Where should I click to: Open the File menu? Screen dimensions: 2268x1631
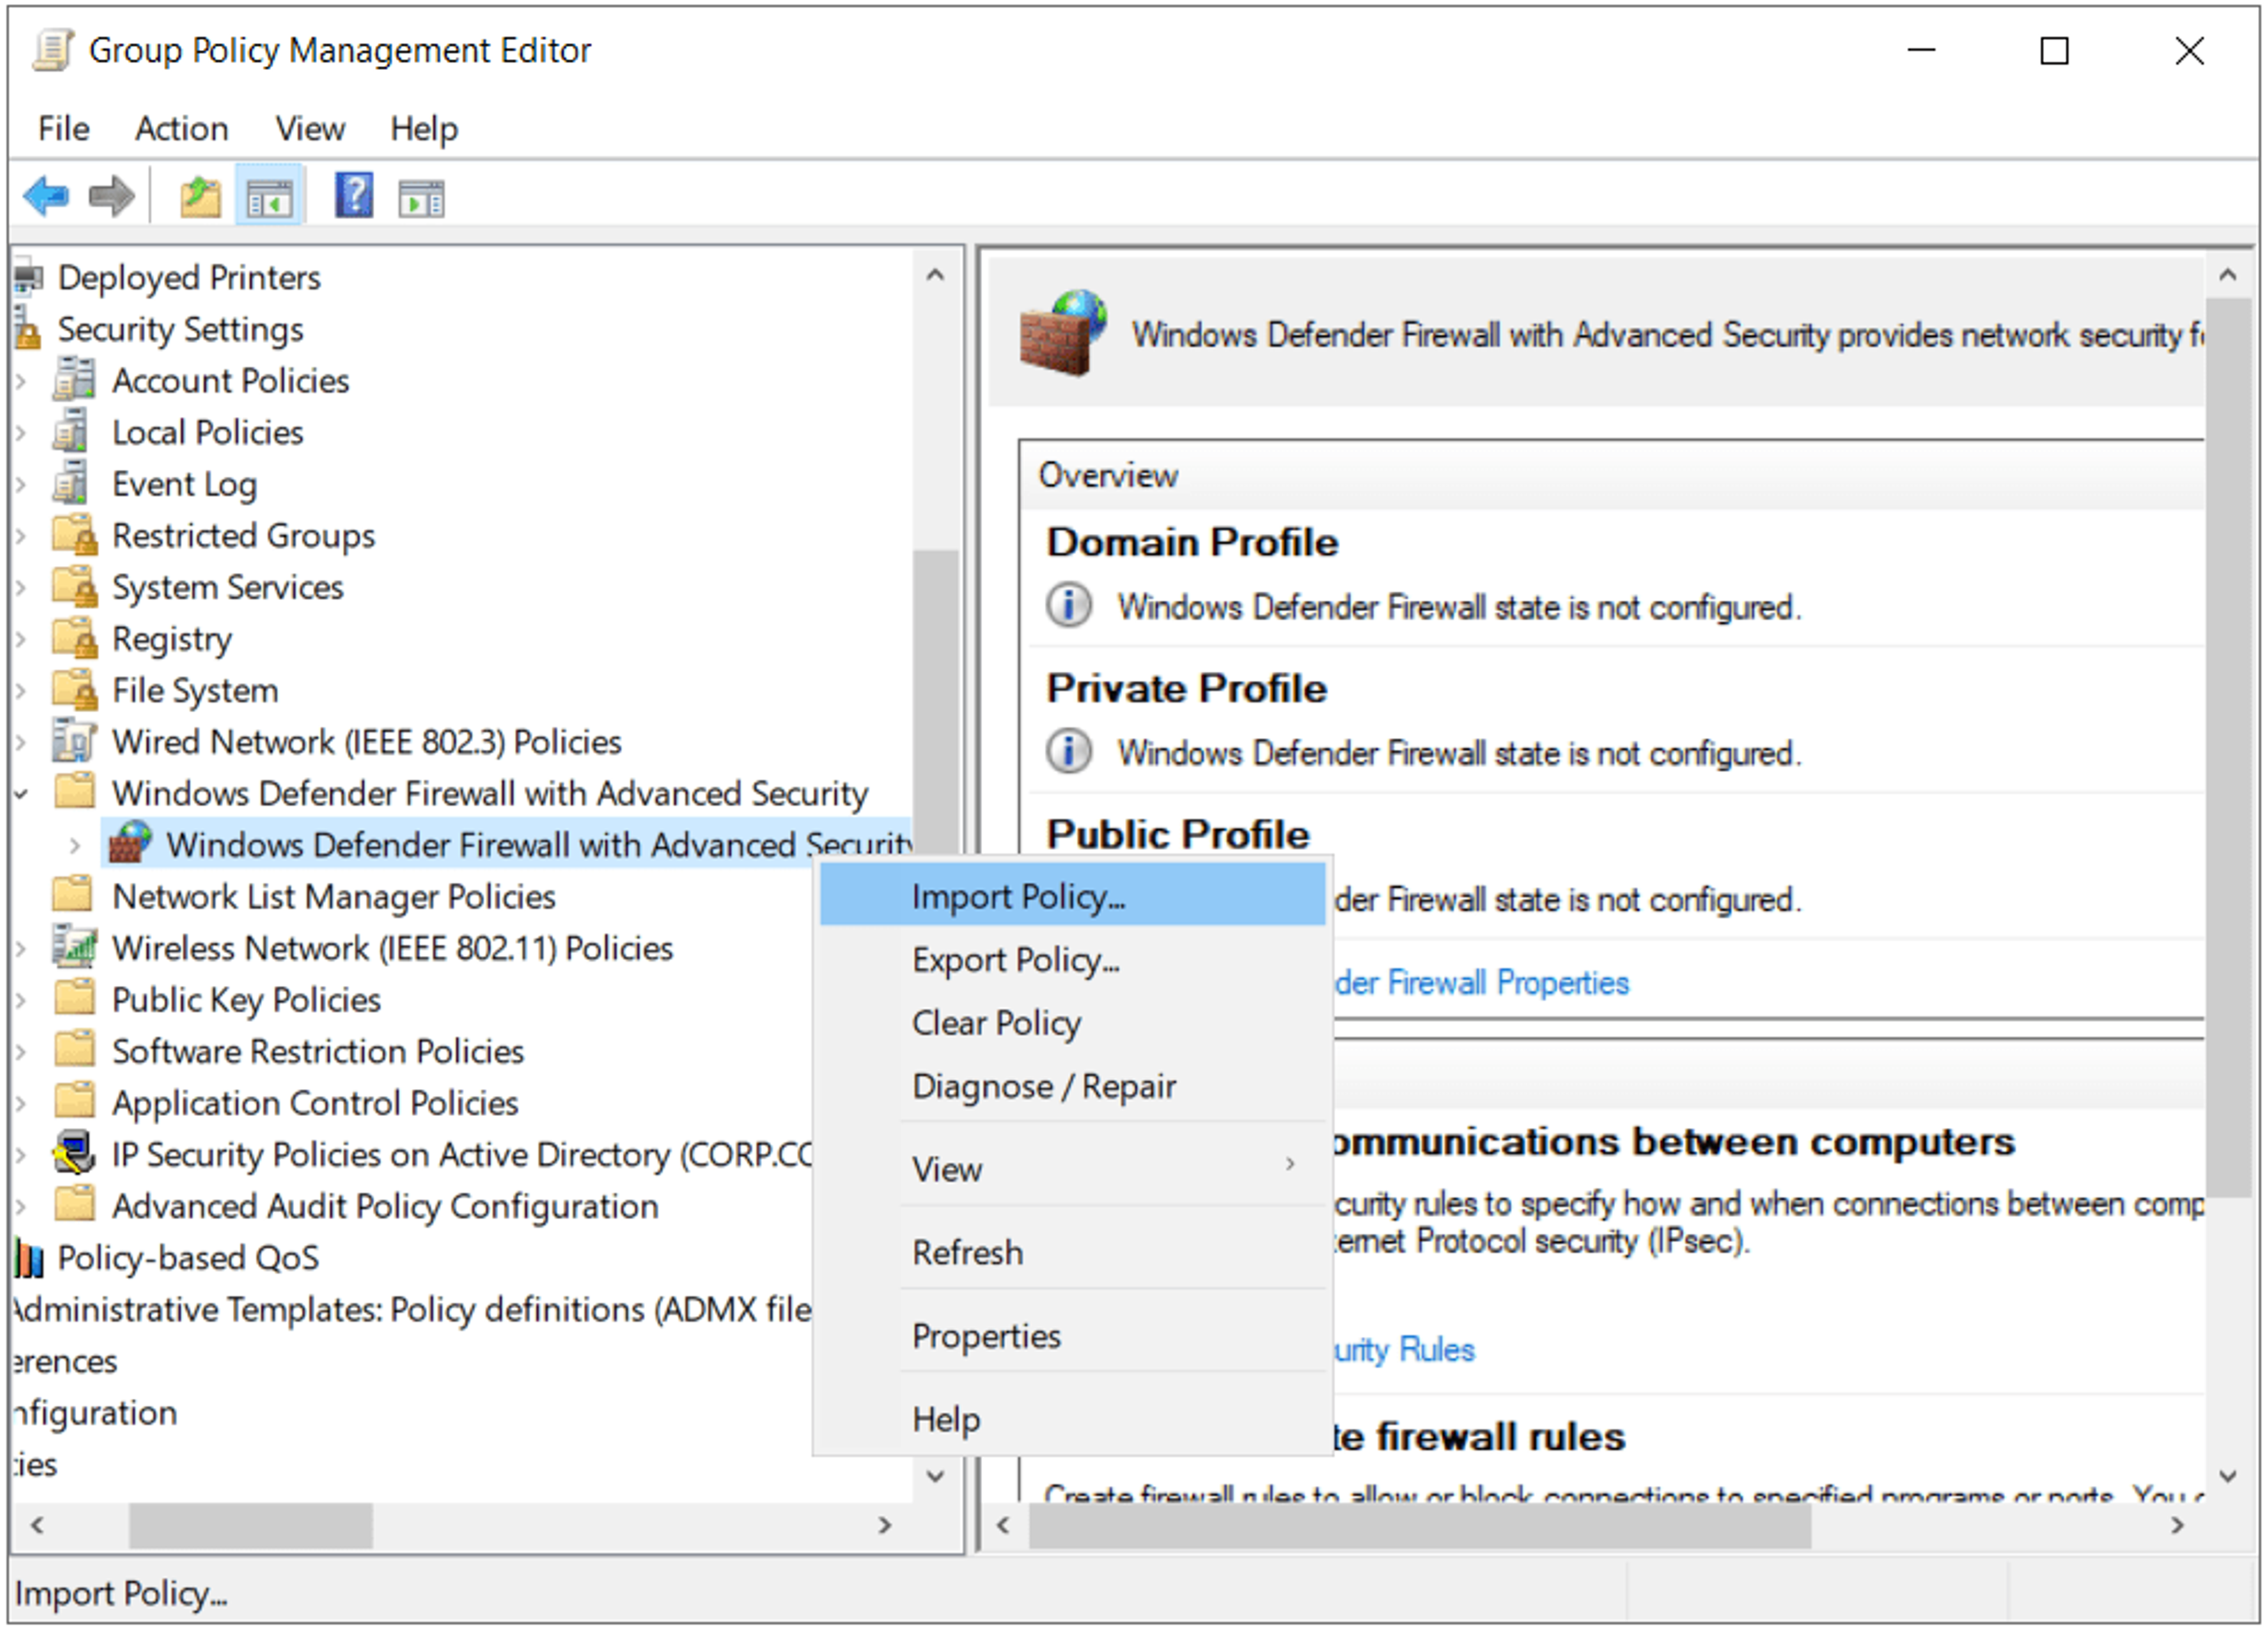[x=63, y=128]
